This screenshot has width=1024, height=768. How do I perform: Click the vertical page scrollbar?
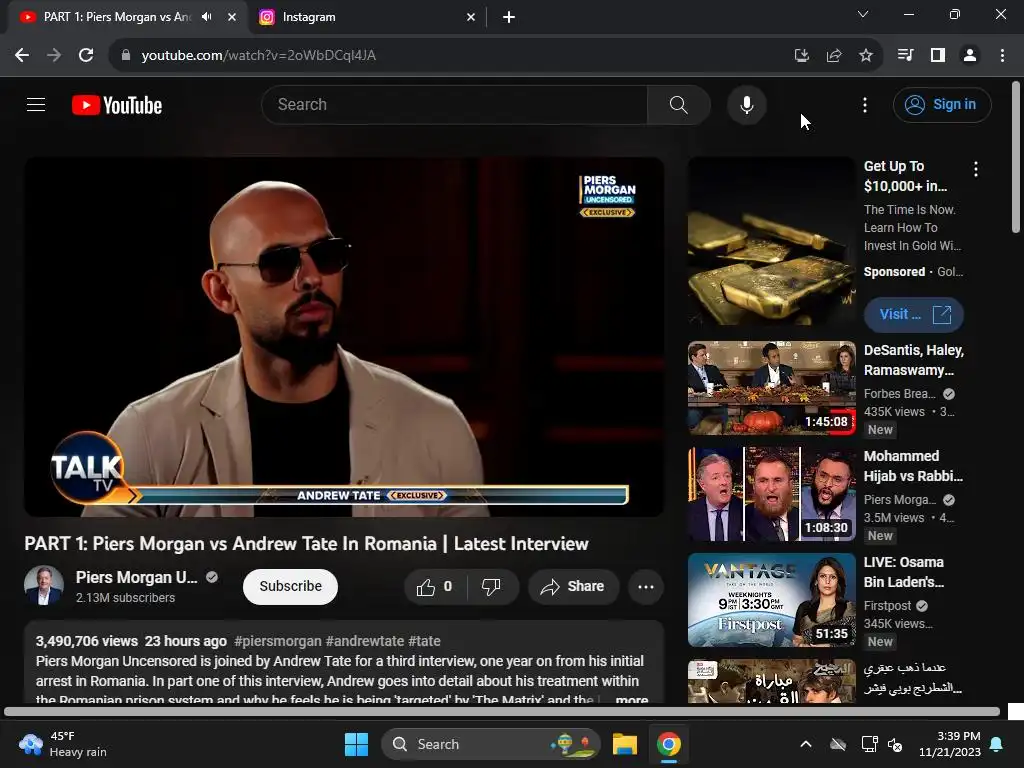[x=1016, y=157]
